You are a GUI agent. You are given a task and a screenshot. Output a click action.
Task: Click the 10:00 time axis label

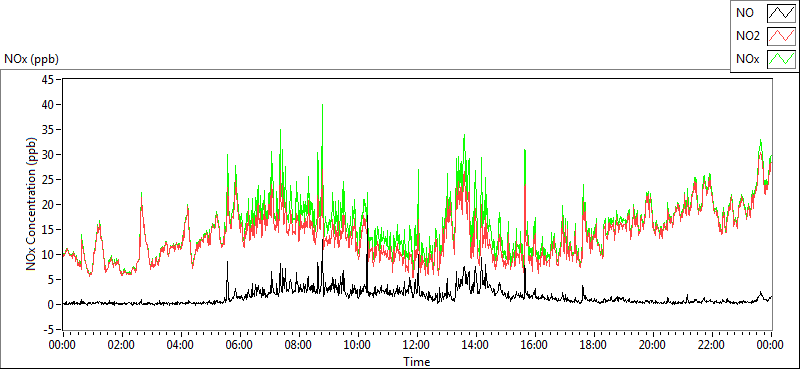[x=358, y=345]
